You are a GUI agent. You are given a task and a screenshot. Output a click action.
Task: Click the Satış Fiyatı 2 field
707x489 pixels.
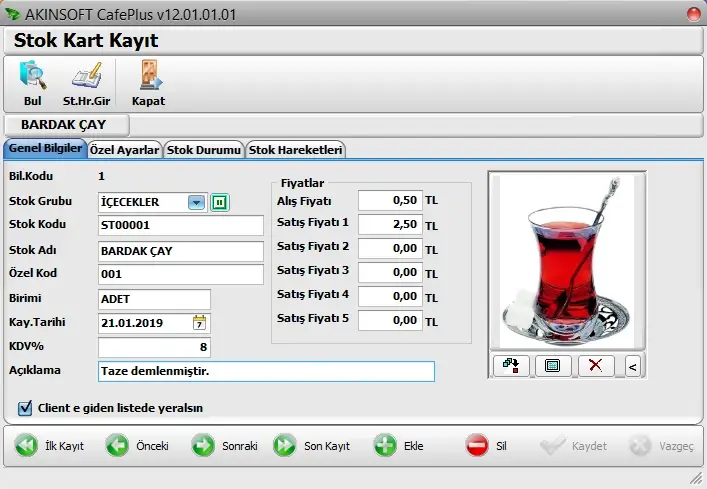[390, 248]
